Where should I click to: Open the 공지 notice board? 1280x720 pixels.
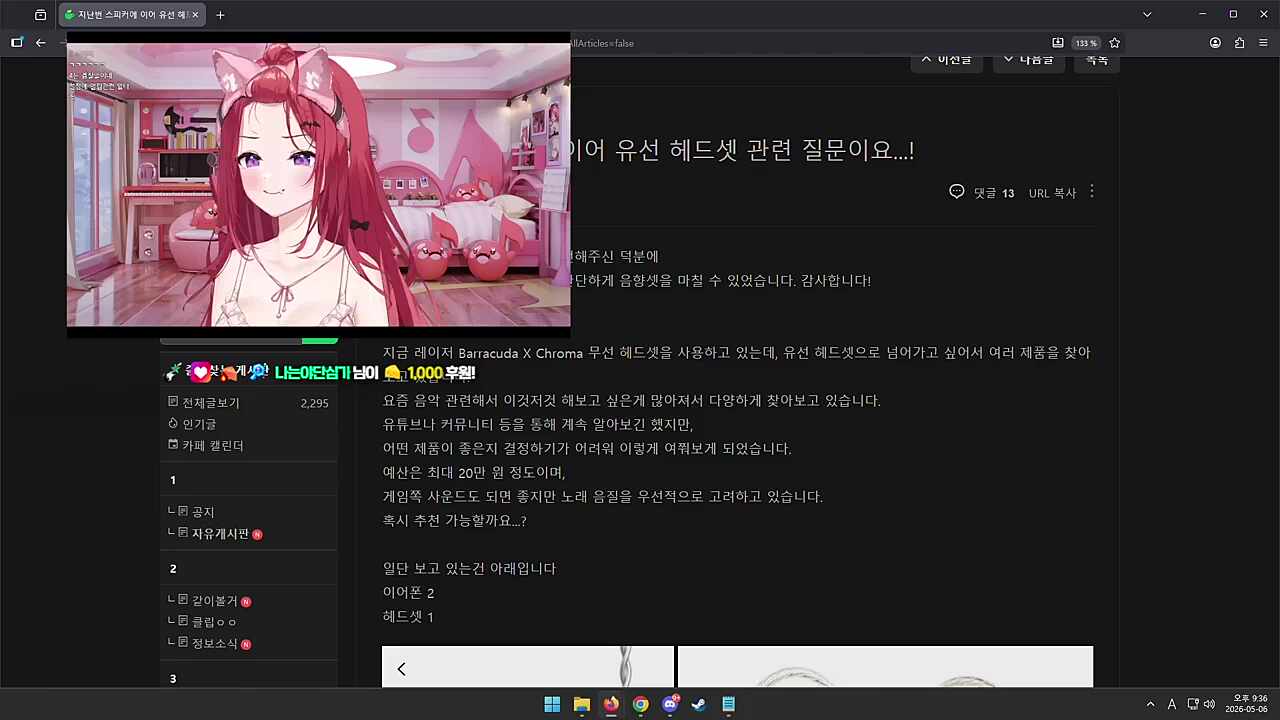click(203, 512)
